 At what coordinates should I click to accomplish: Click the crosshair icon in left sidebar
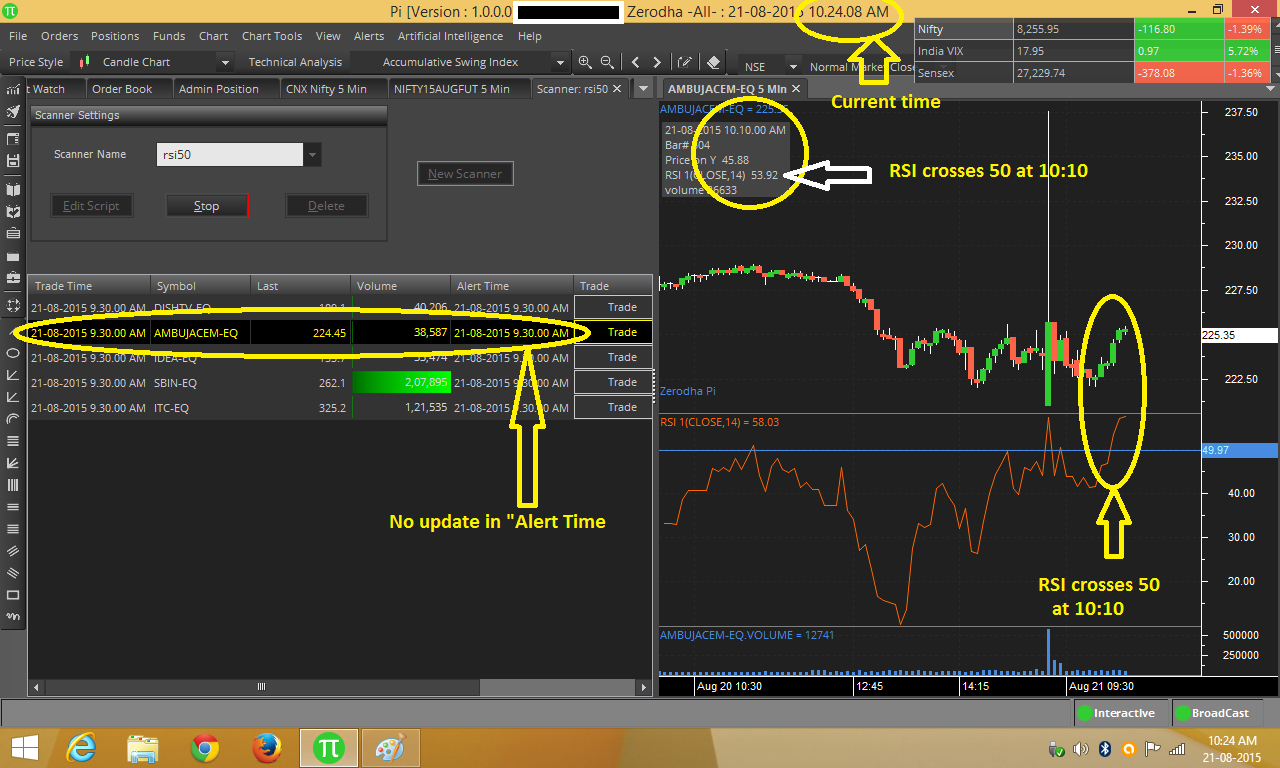tap(13, 305)
